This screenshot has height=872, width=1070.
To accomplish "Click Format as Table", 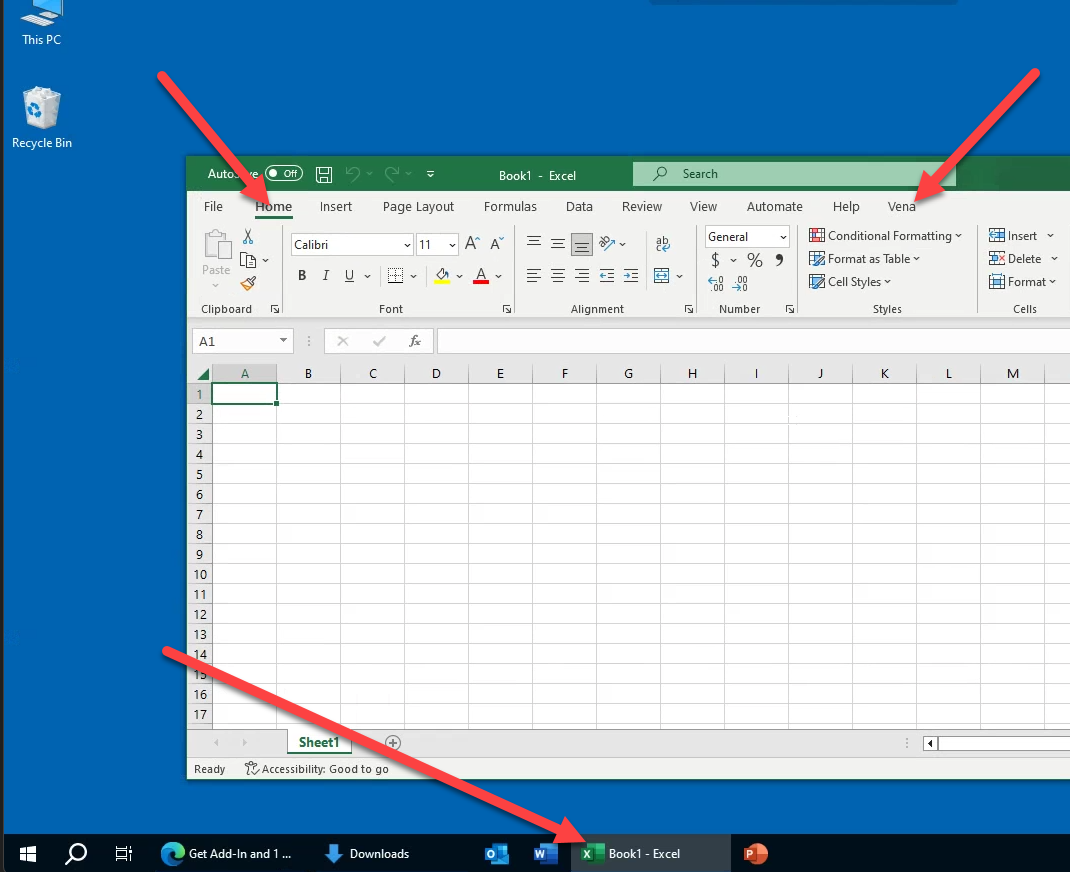I will tap(865, 259).
